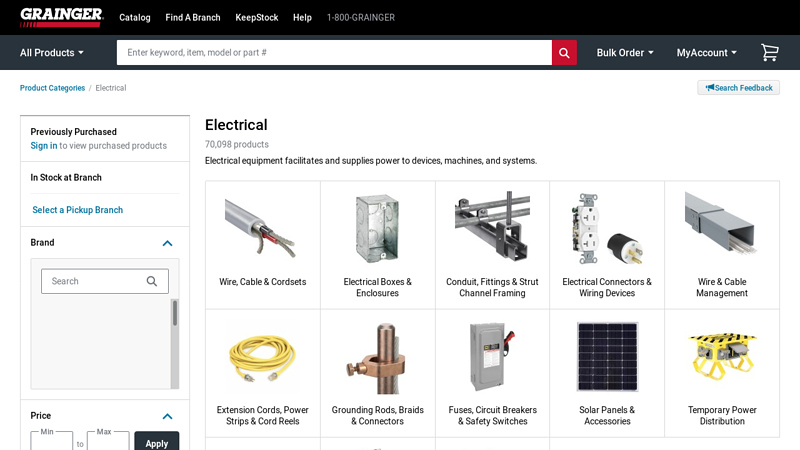This screenshot has height=450, width=800.
Task: Click the Wire & Cable Management label
Action: pyautogui.click(x=721, y=287)
